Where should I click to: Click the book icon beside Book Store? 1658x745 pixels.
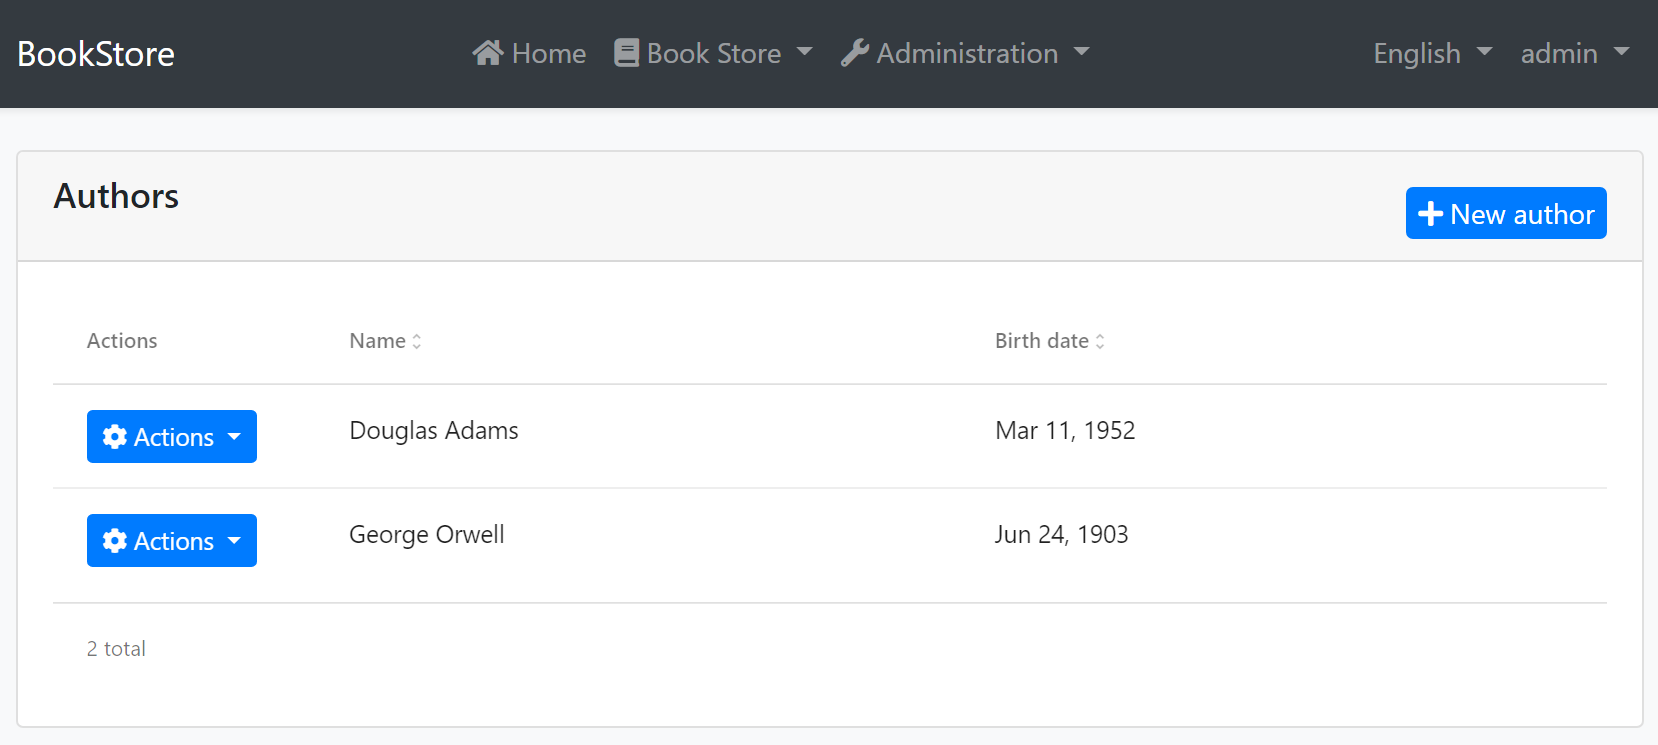pyautogui.click(x=626, y=53)
